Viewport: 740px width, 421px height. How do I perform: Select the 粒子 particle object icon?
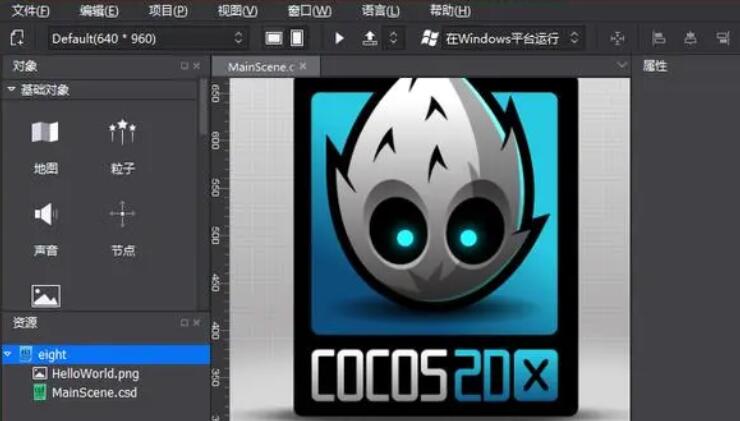coord(122,132)
